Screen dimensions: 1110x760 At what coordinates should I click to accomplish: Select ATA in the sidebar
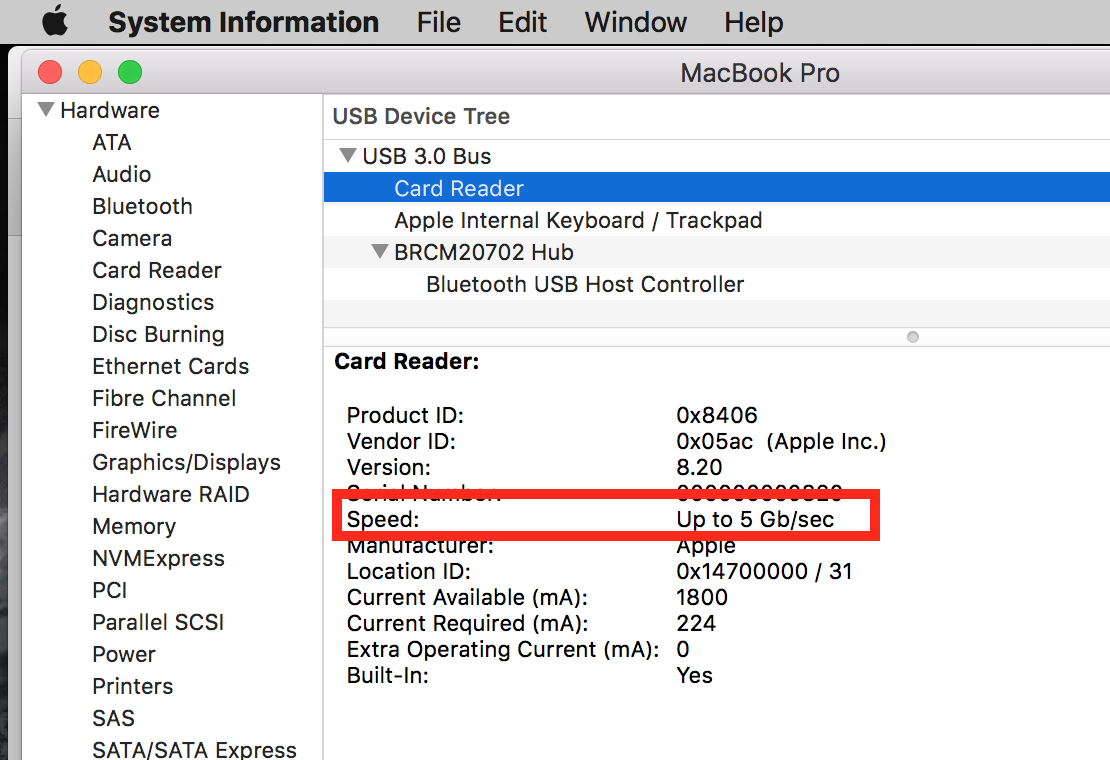click(x=112, y=142)
